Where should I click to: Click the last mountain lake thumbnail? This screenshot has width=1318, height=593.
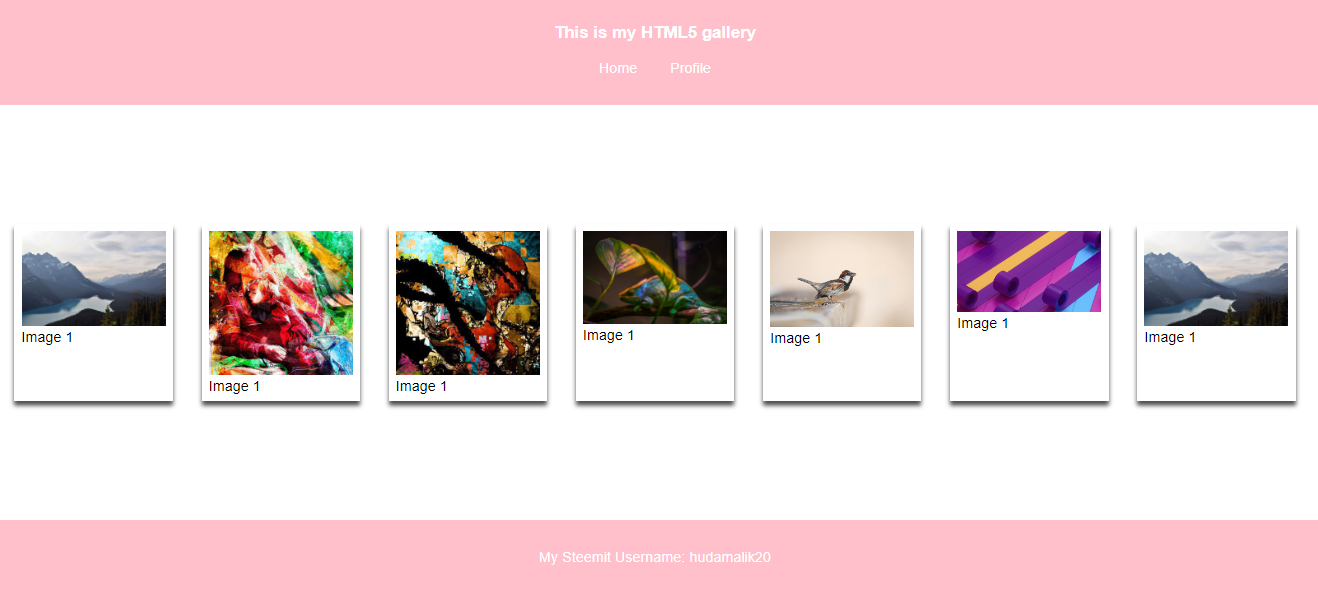pyautogui.click(x=1216, y=279)
